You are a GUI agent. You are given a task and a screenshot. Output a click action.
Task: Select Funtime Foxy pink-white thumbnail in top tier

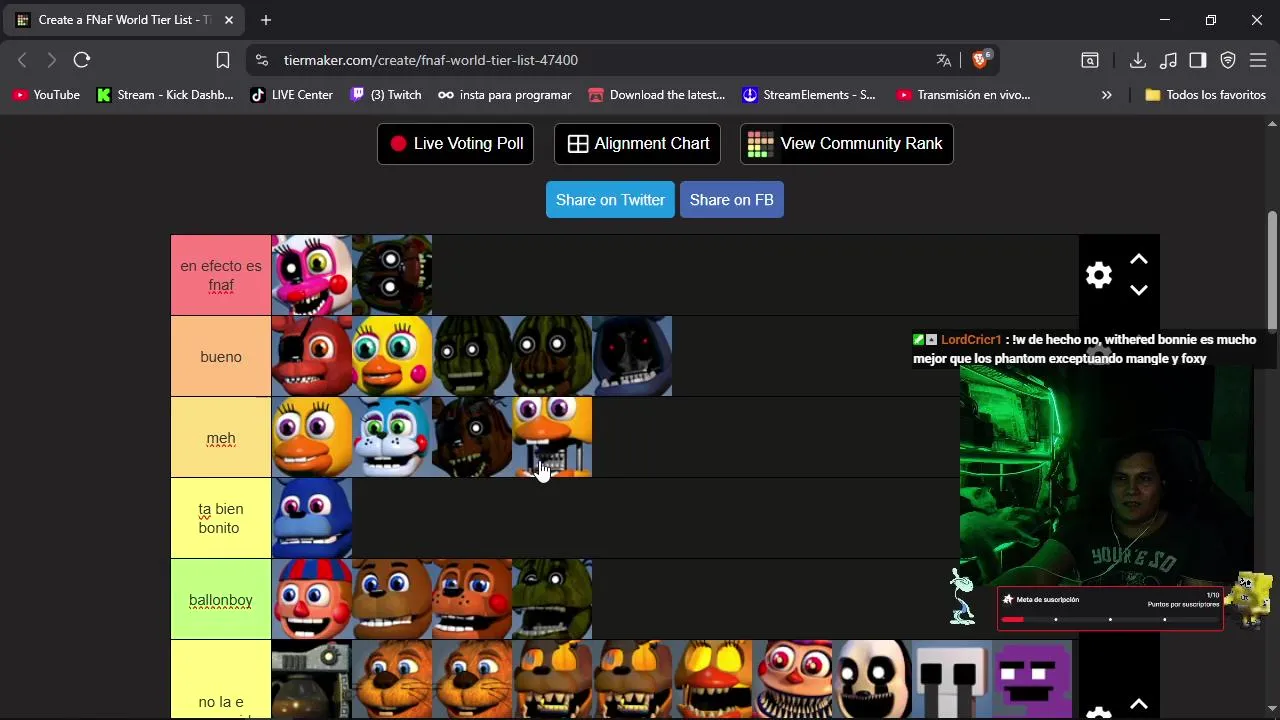click(x=312, y=275)
